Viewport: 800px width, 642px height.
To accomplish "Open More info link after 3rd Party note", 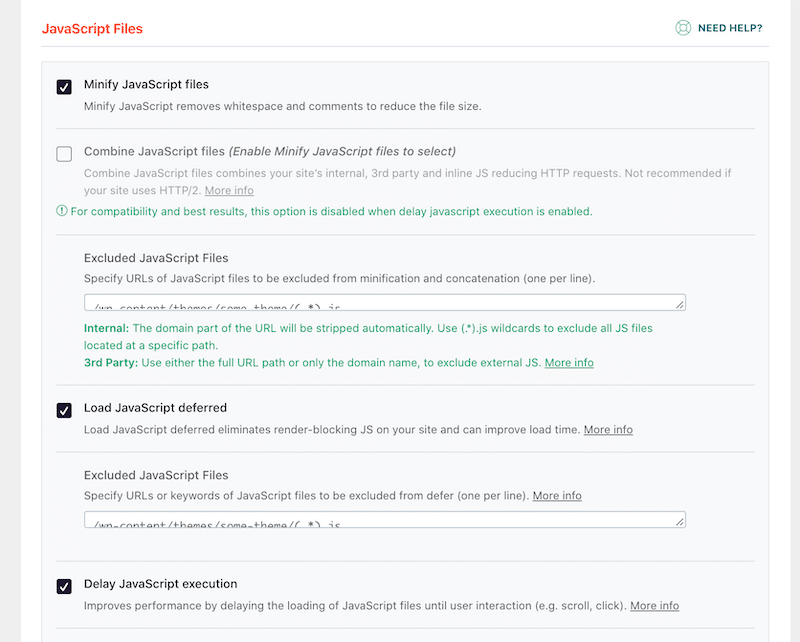I will 569,362.
